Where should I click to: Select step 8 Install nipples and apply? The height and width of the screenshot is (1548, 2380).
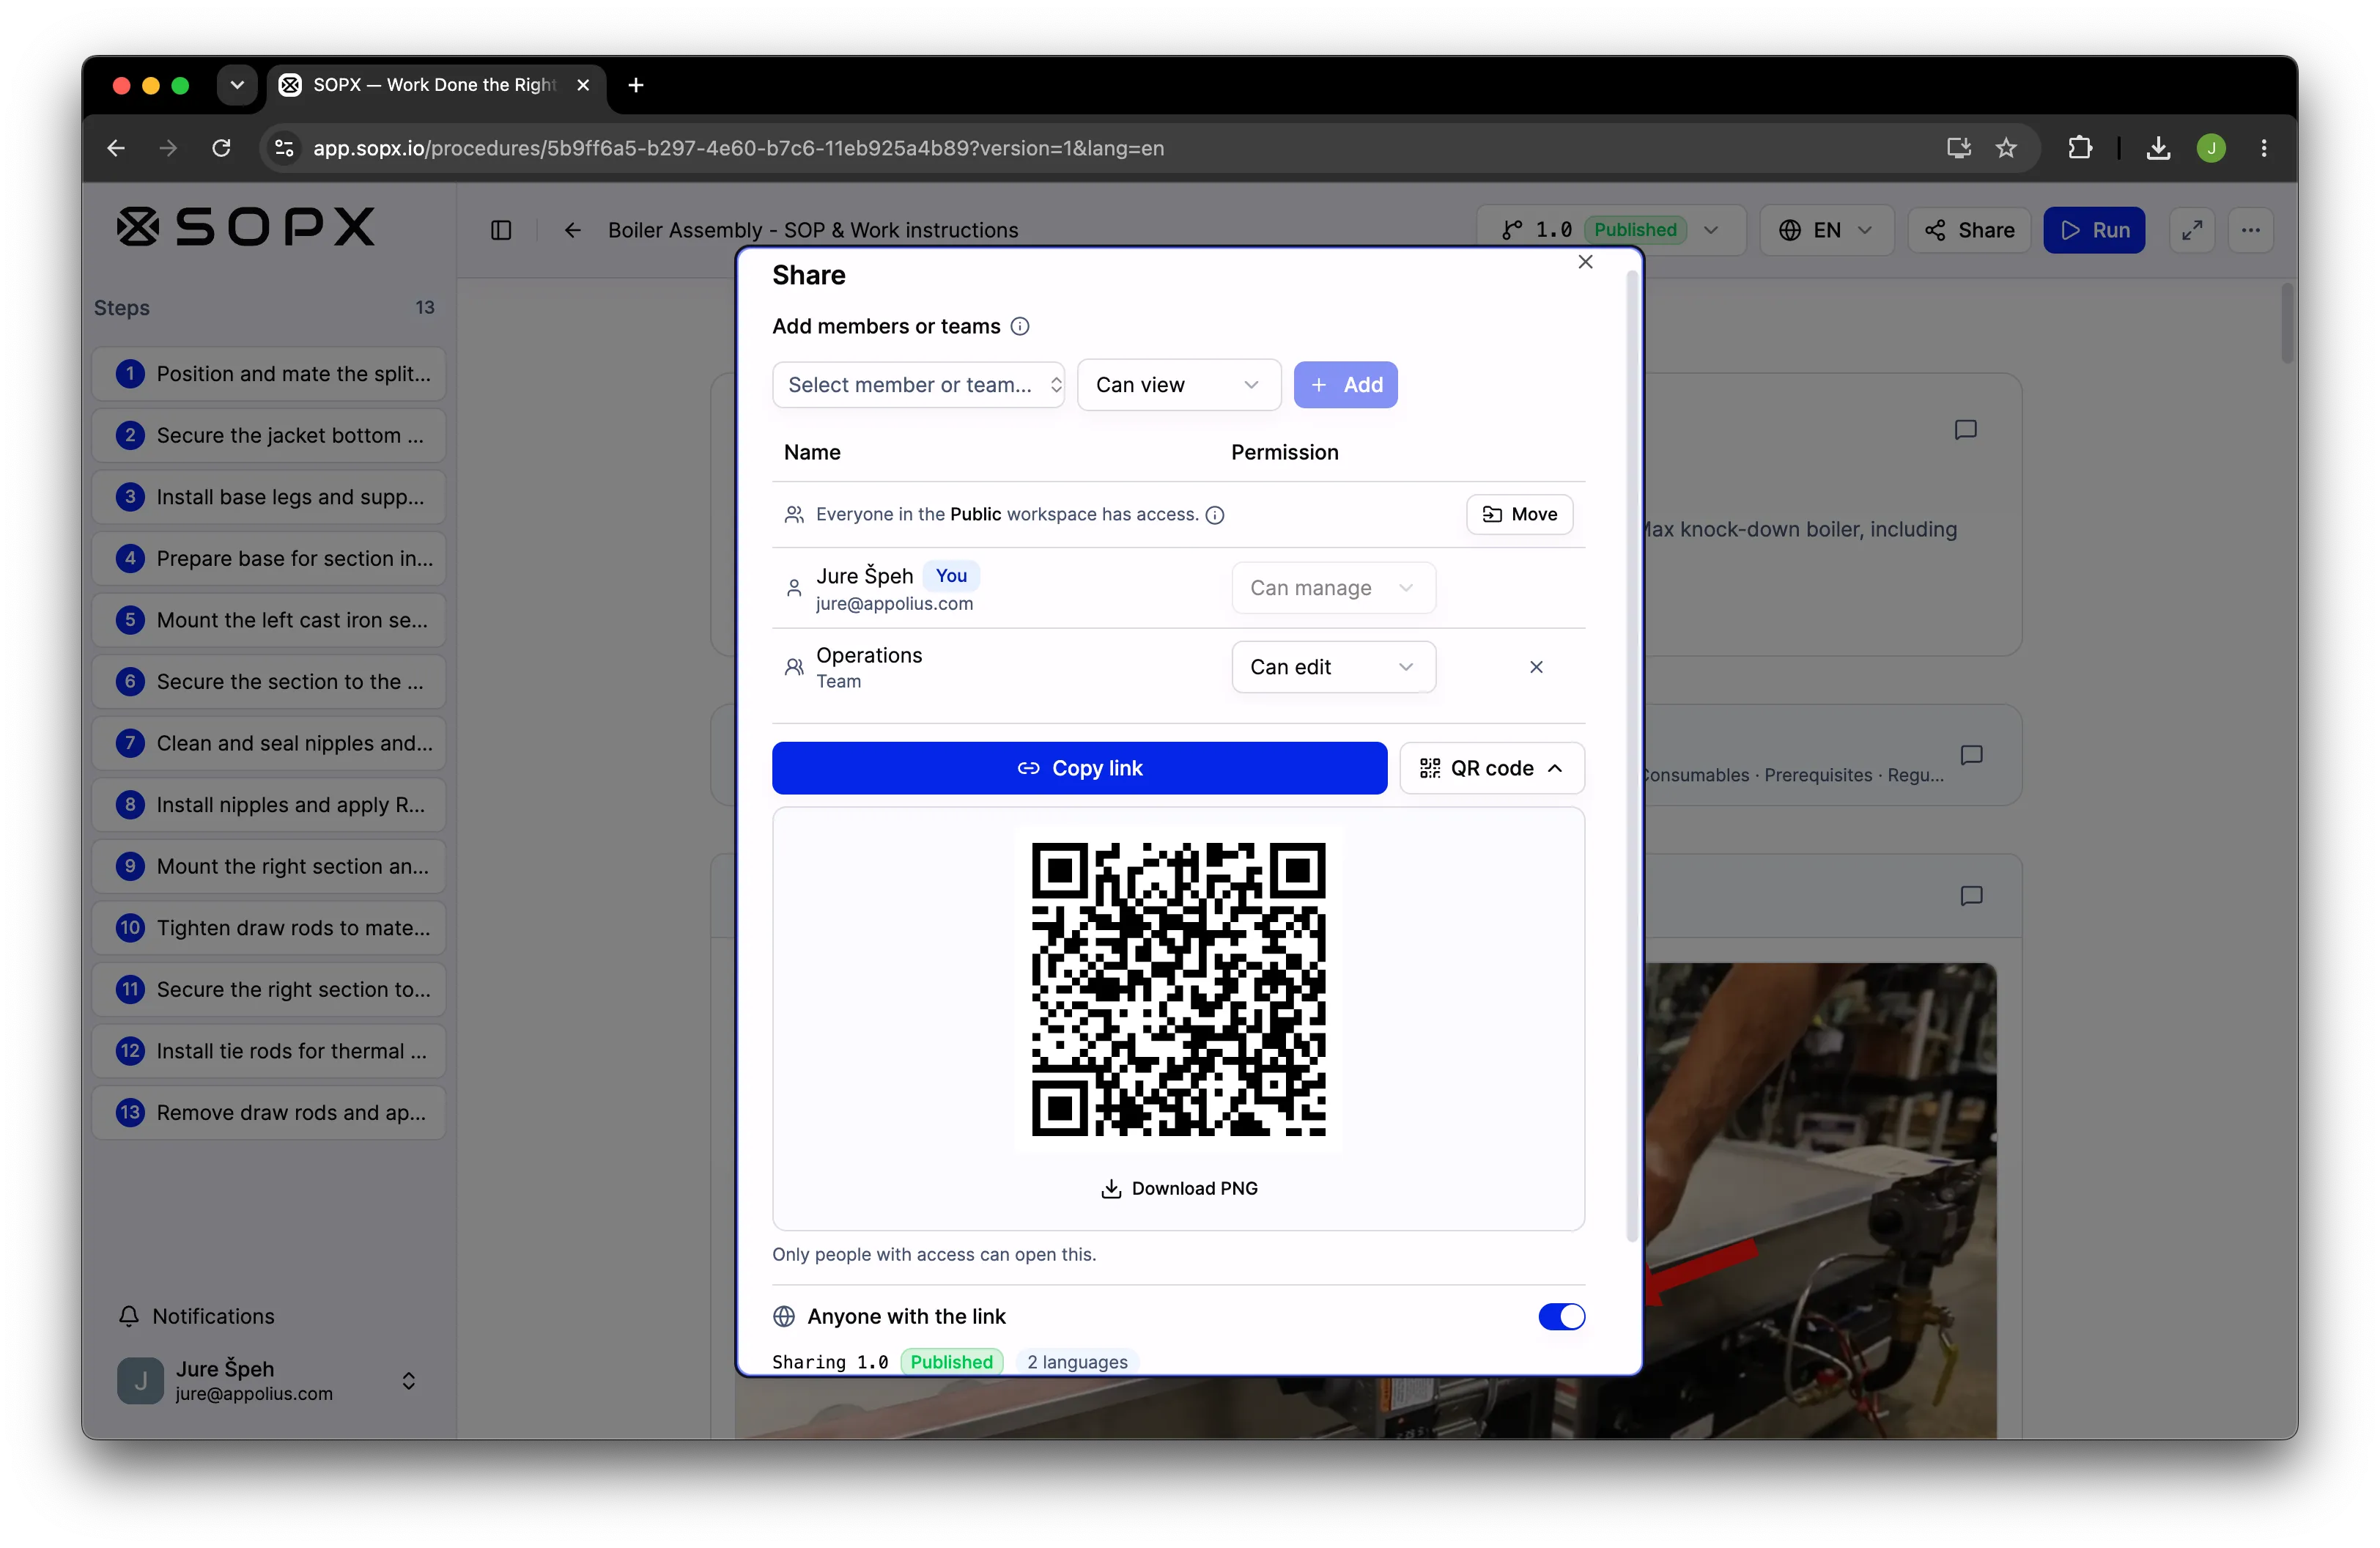coord(269,805)
